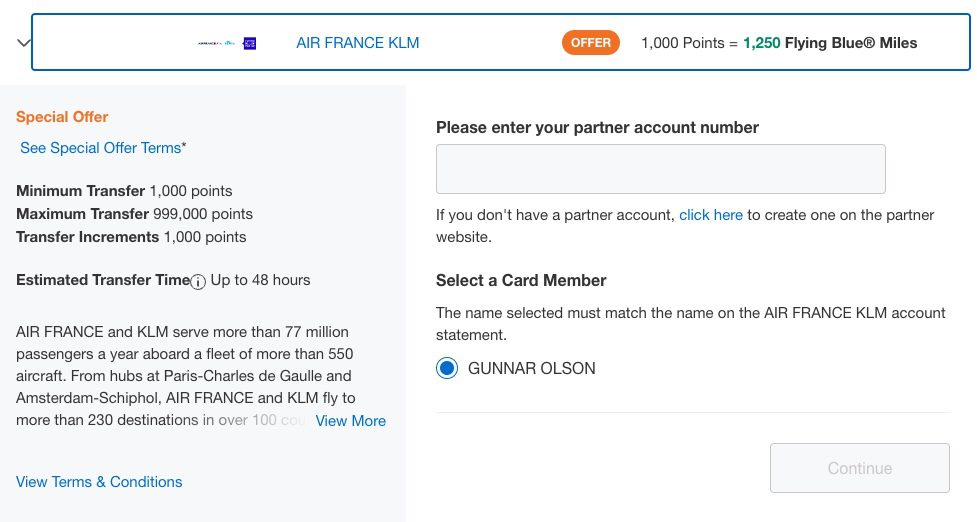This screenshot has width=977, height=522.
Task: Click the asterisk after Special Offer Terms
Action: (x=184, y=146)
